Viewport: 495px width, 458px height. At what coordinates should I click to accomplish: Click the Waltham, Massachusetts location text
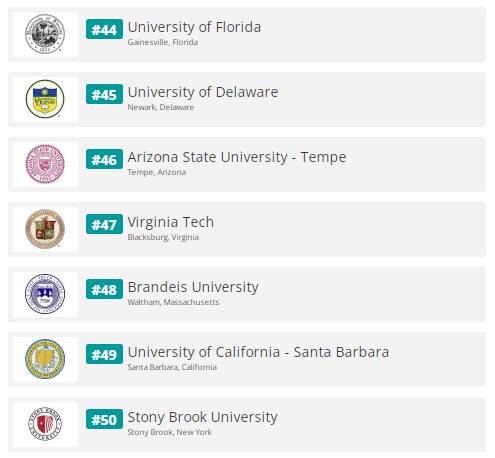tap(173, 302)
